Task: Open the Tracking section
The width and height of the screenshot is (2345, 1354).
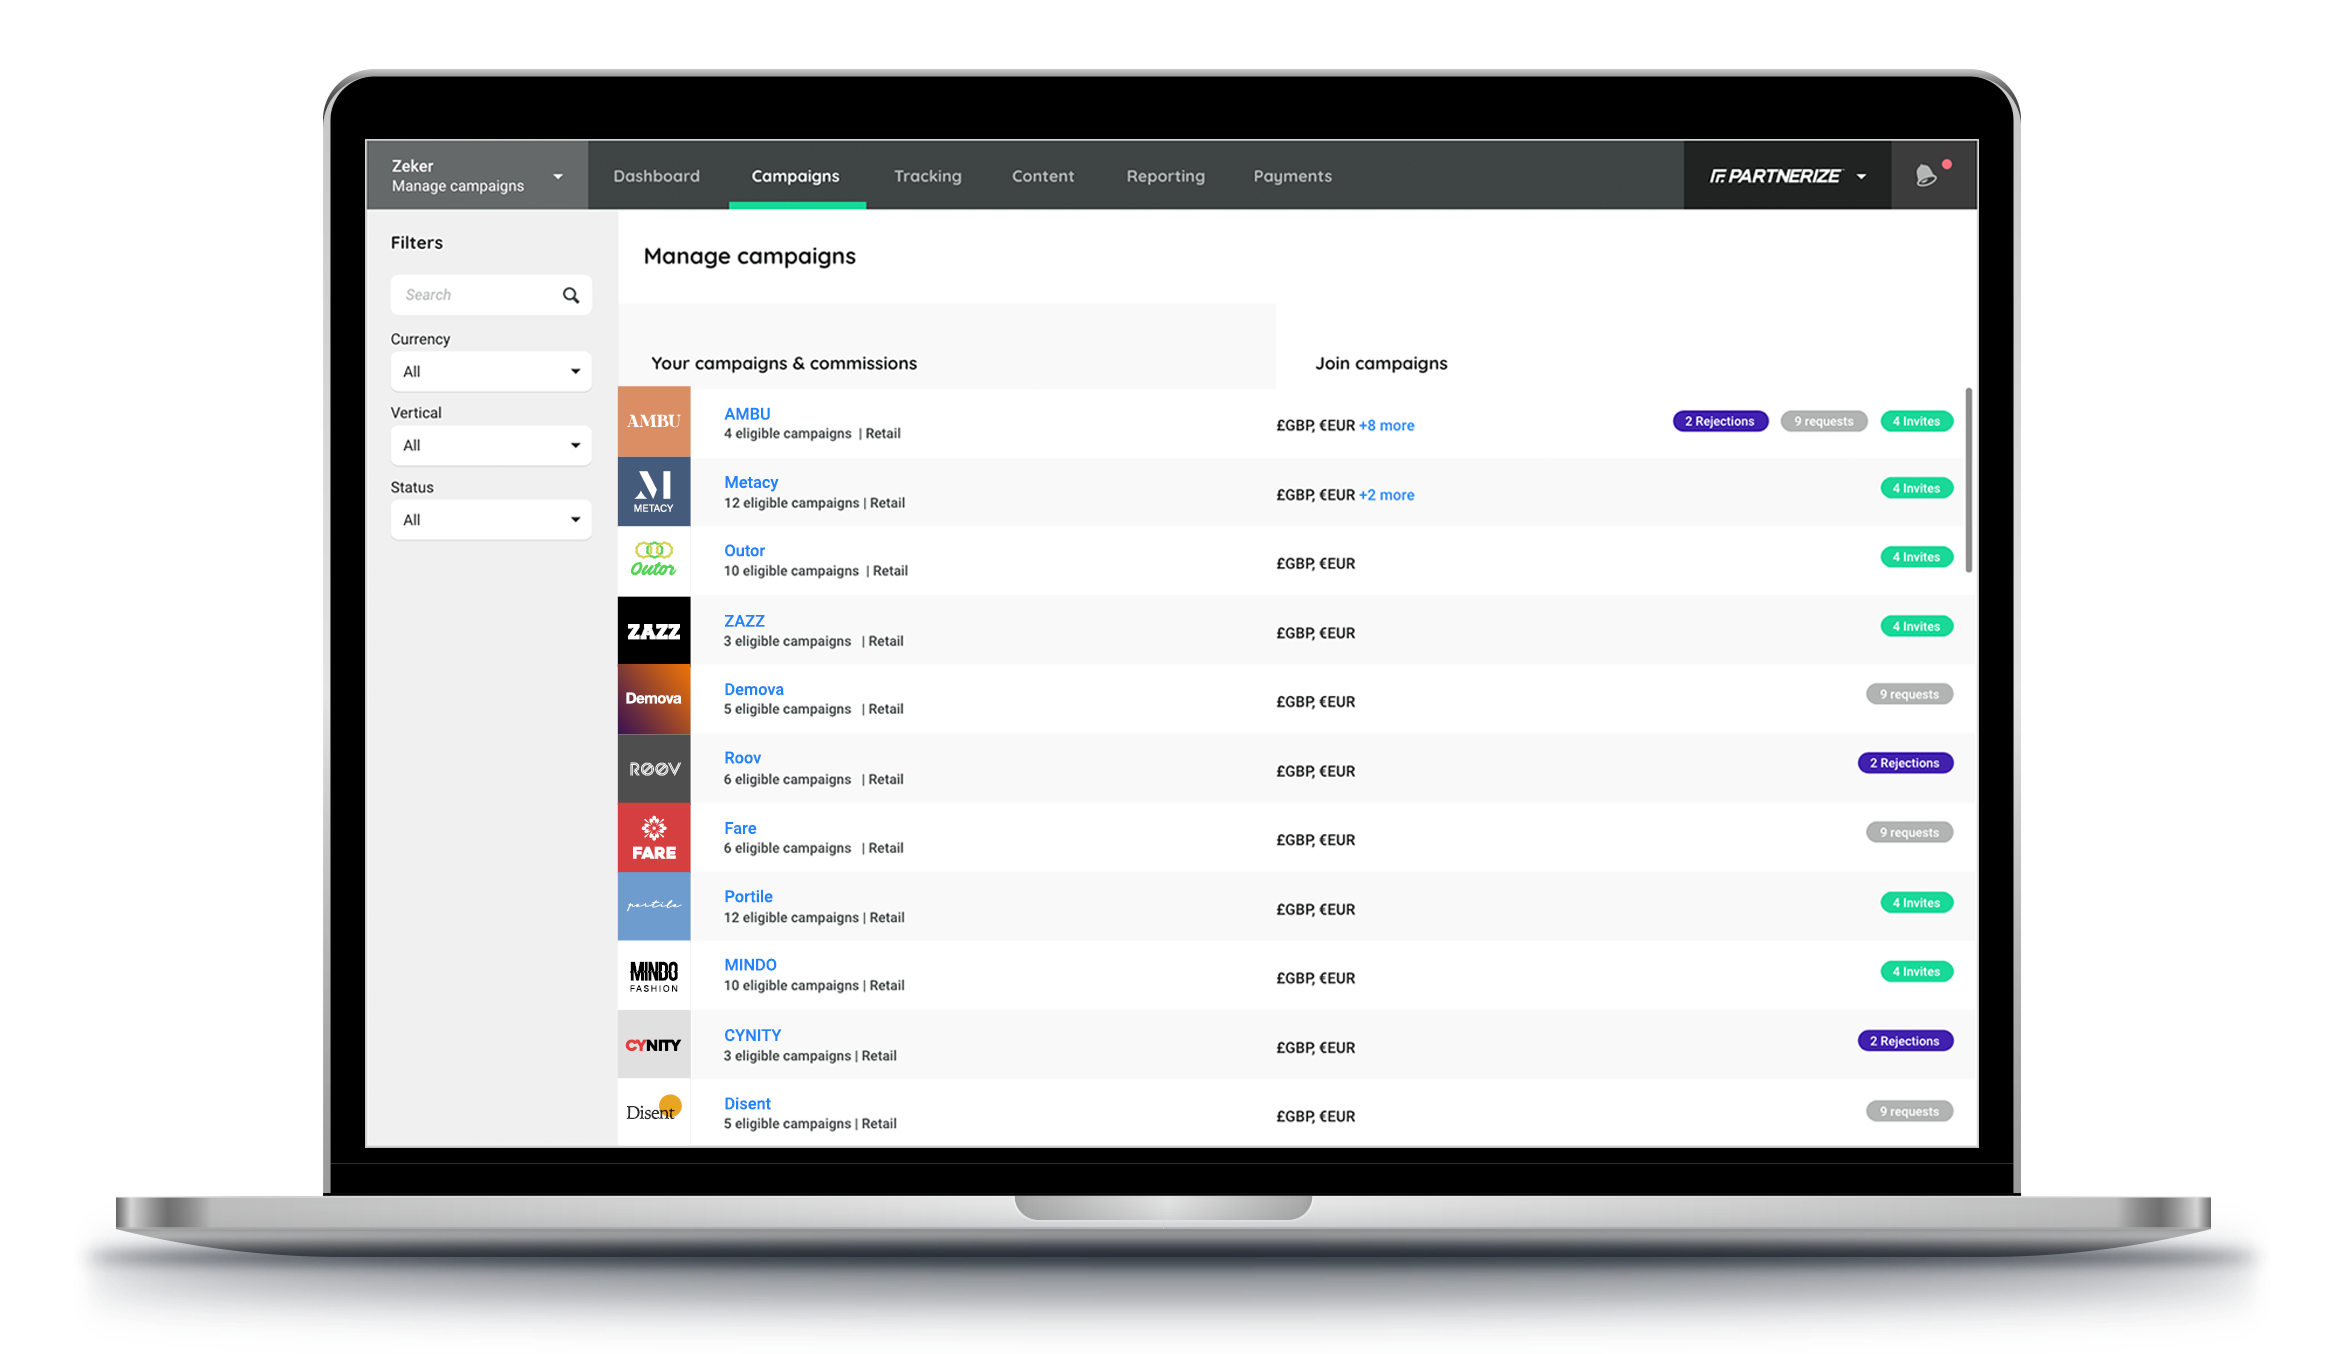Action: (926, 176)
